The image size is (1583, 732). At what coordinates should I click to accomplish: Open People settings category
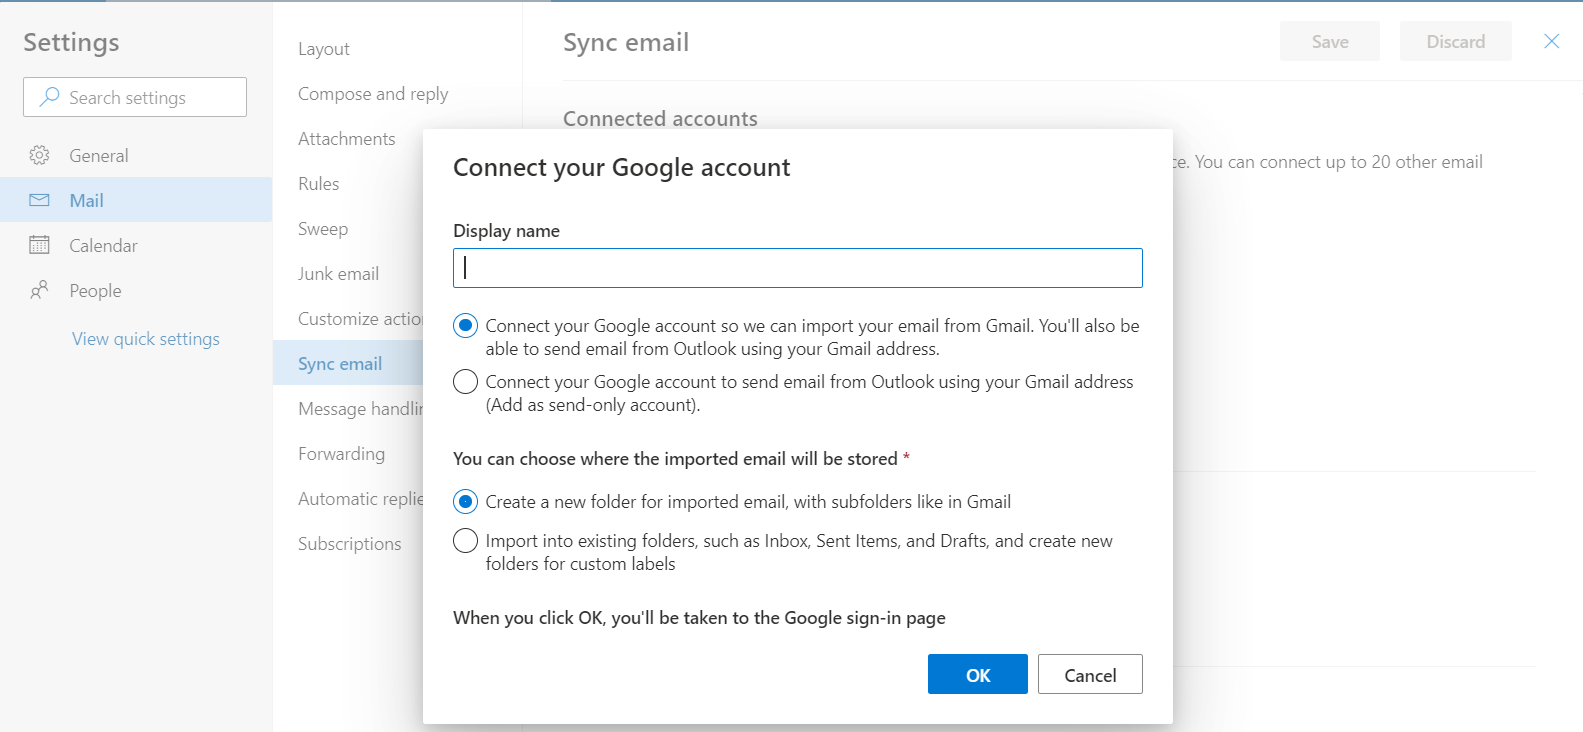click(x=136, y=290)
